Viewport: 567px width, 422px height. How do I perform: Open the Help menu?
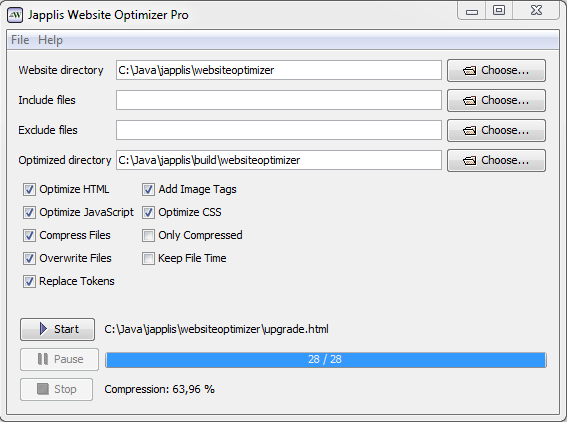tap(50, 40)
